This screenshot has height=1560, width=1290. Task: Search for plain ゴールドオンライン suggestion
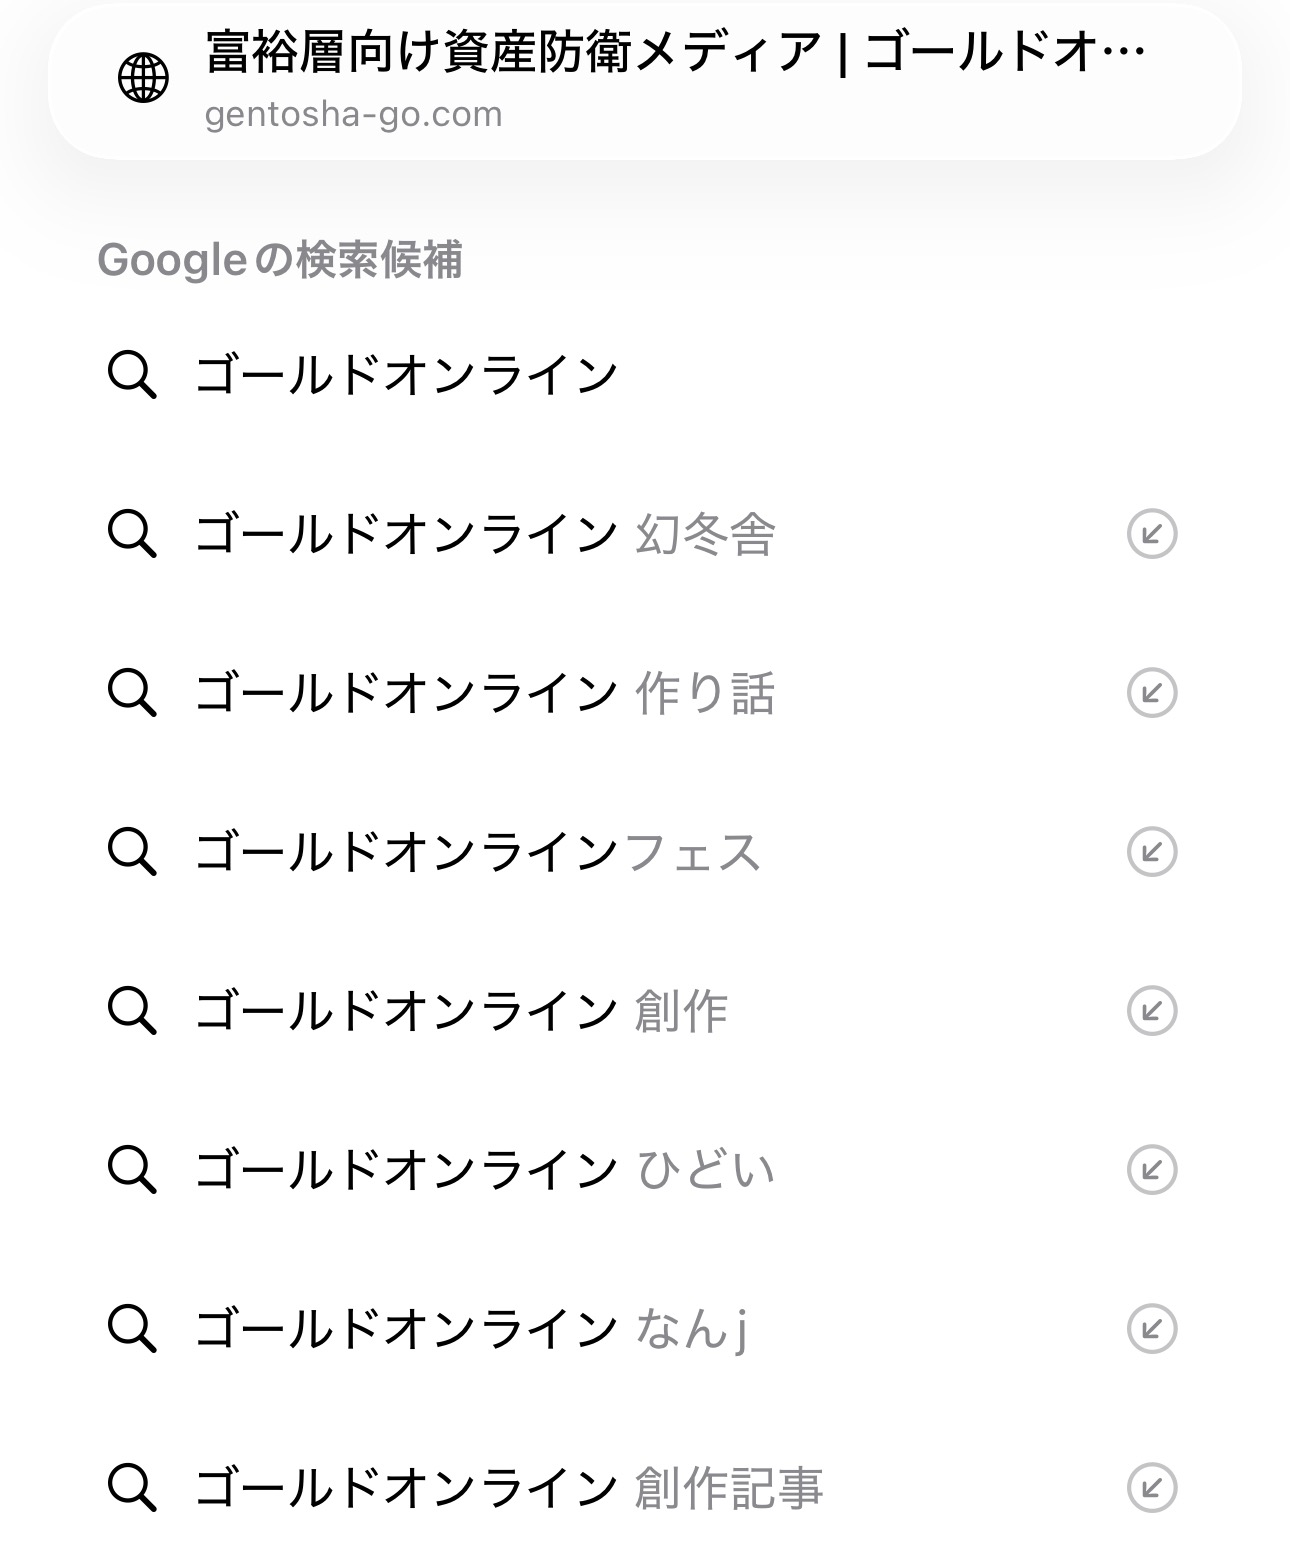click(x=406, y=376)
